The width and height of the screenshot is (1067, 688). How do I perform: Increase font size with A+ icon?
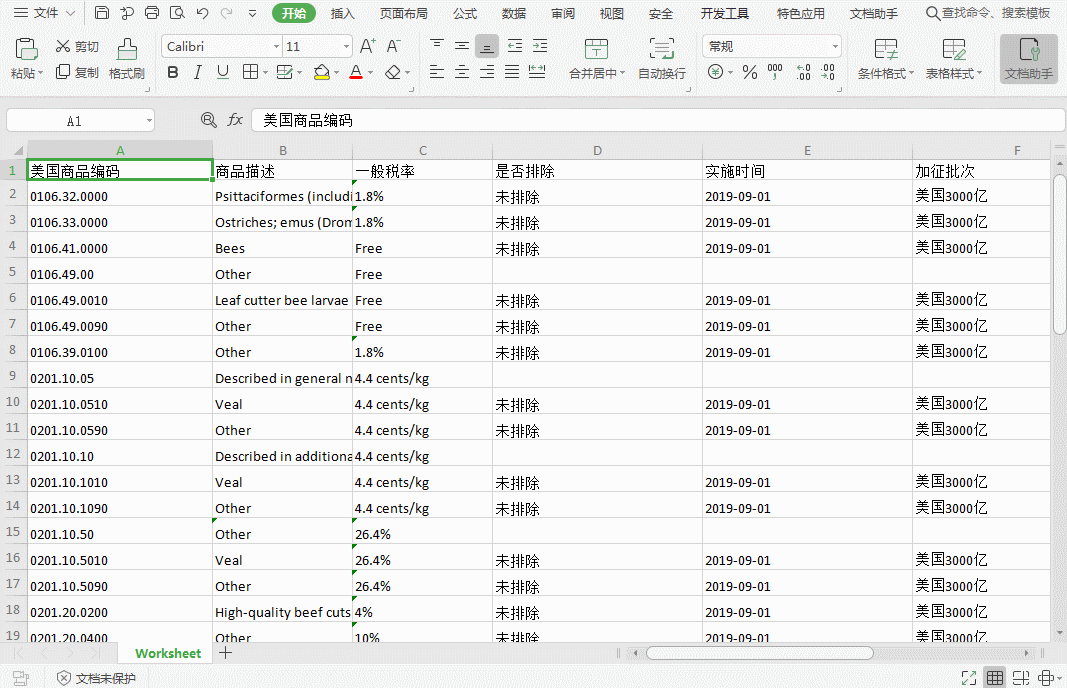pos(367,46)
